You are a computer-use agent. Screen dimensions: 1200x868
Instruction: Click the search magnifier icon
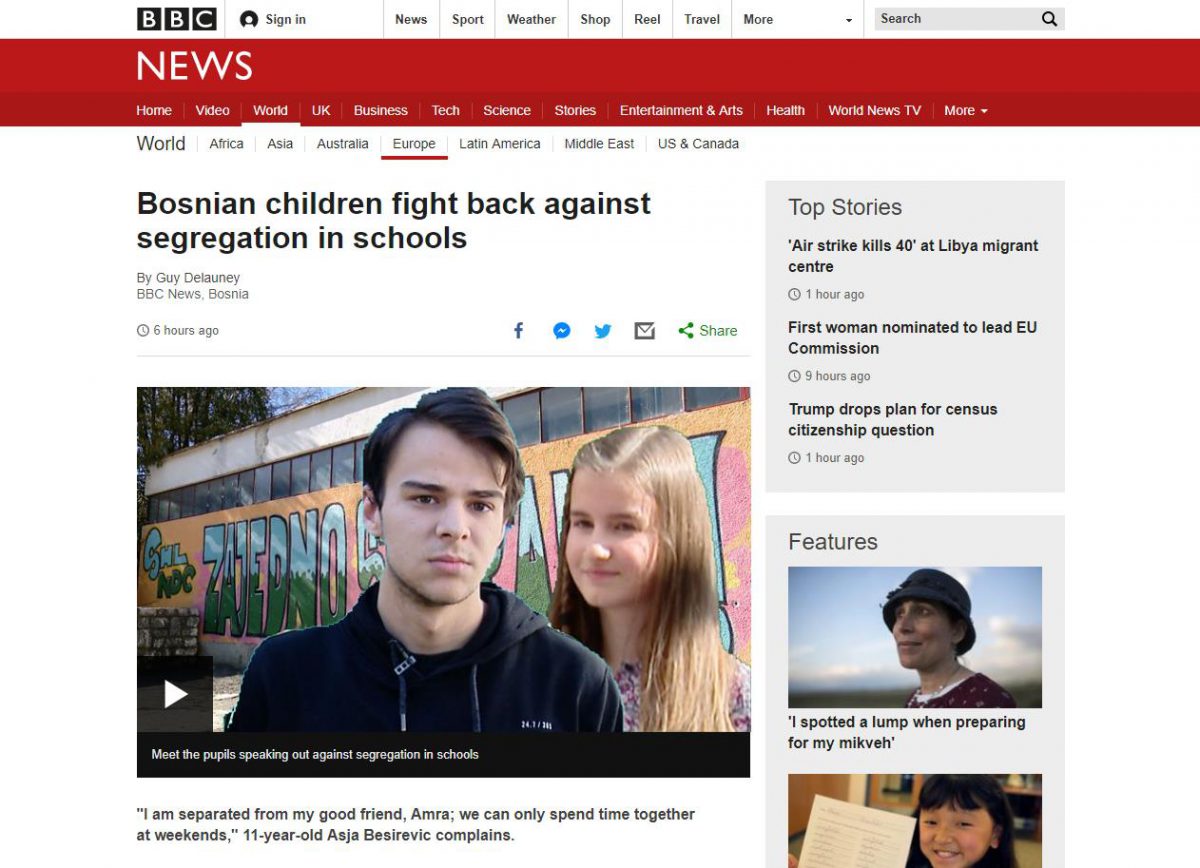click(x=1049, y=19)
